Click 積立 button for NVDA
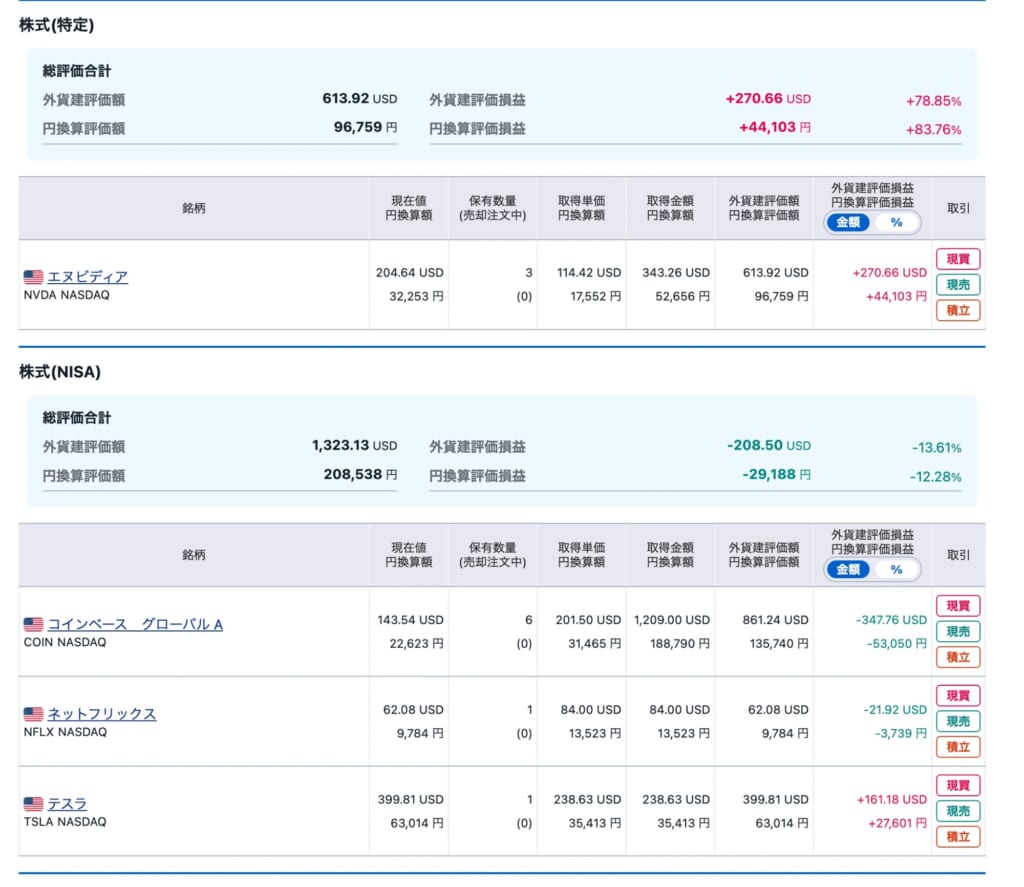The height and width of the screenshot is (887, 1024). coord(958,310)
